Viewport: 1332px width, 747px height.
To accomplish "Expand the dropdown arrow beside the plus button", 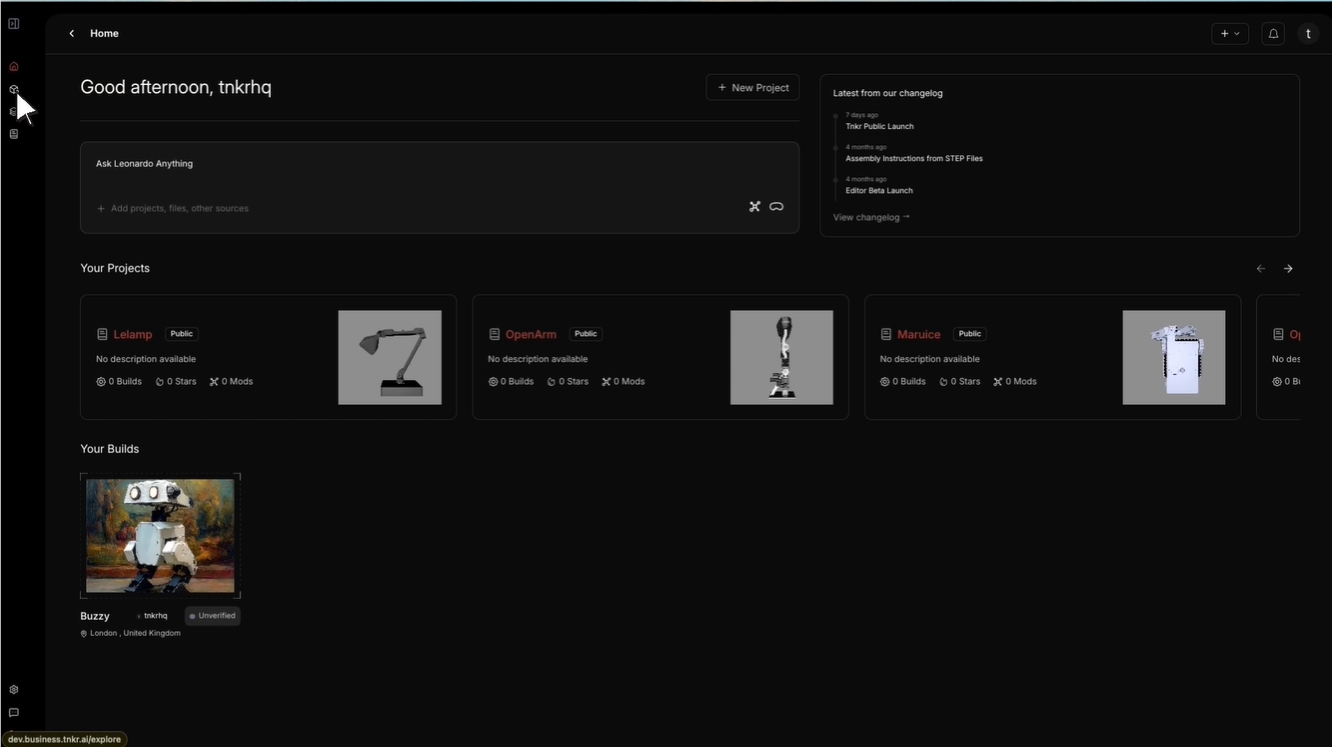I will click(x=1236, y=33).
